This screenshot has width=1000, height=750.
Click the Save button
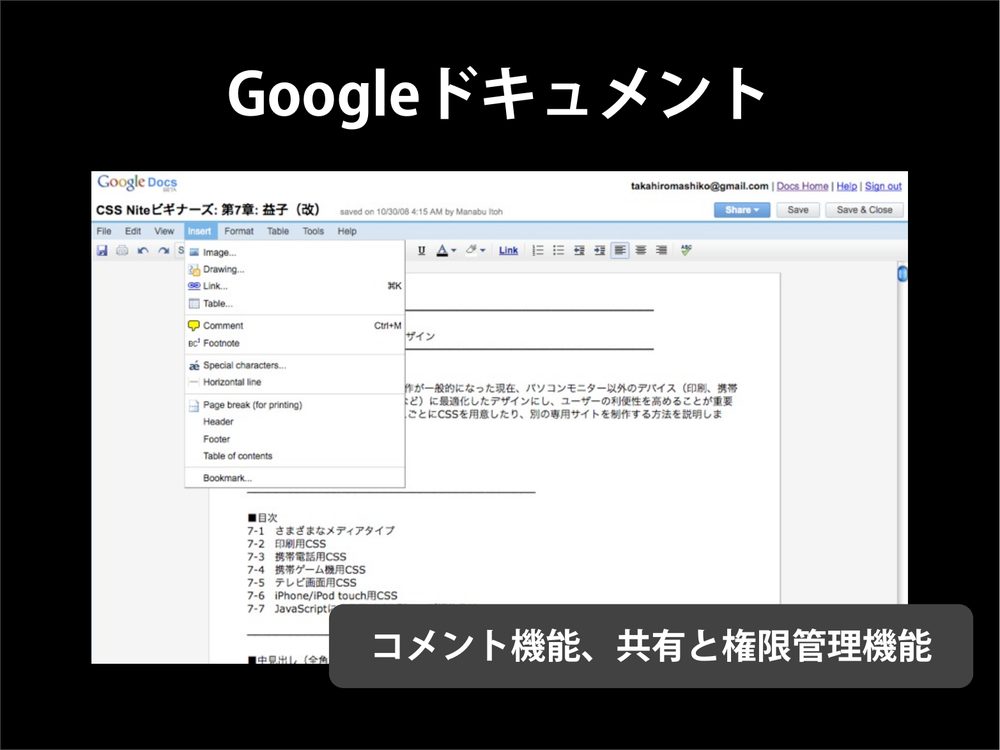pos(798,210)
